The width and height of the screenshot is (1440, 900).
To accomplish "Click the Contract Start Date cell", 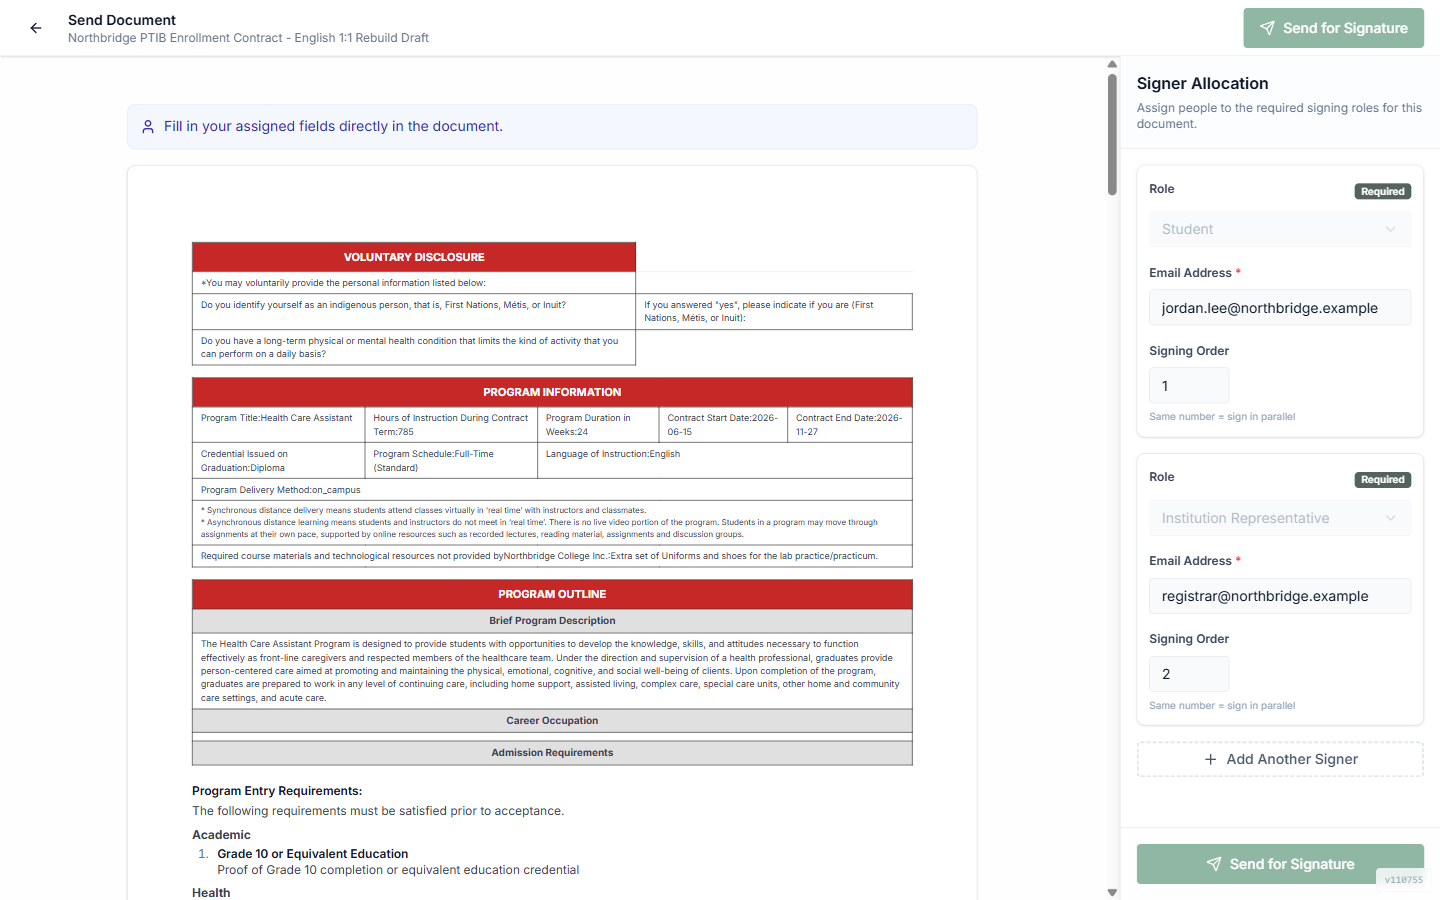I will pos(723,425).
